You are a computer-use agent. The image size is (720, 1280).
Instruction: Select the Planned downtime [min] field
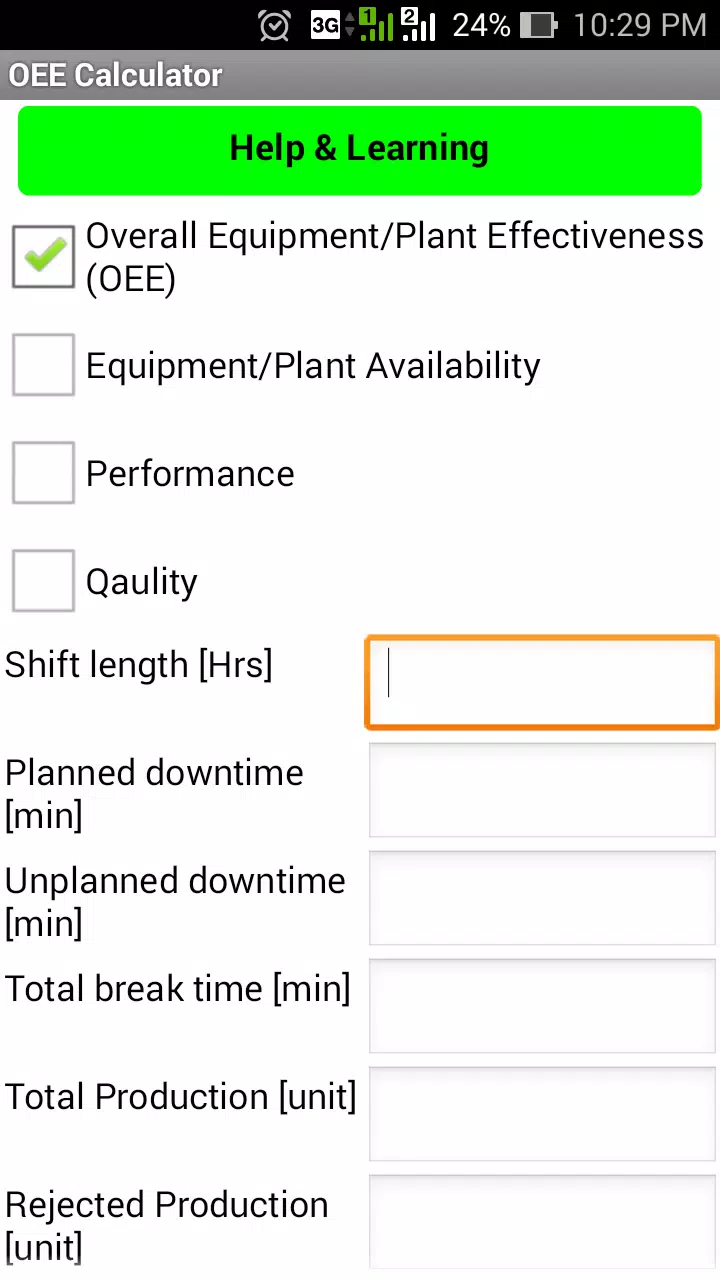542,790
